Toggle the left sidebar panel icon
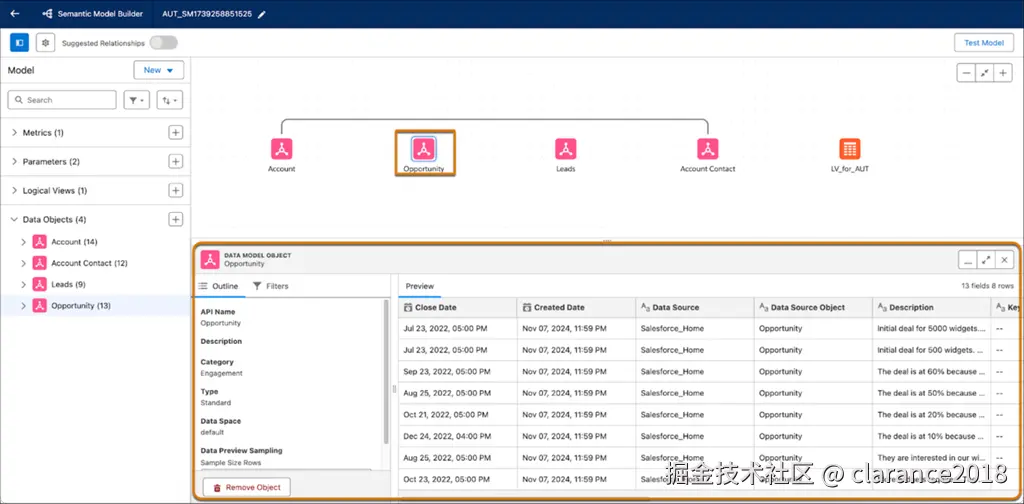 (20, 42)
